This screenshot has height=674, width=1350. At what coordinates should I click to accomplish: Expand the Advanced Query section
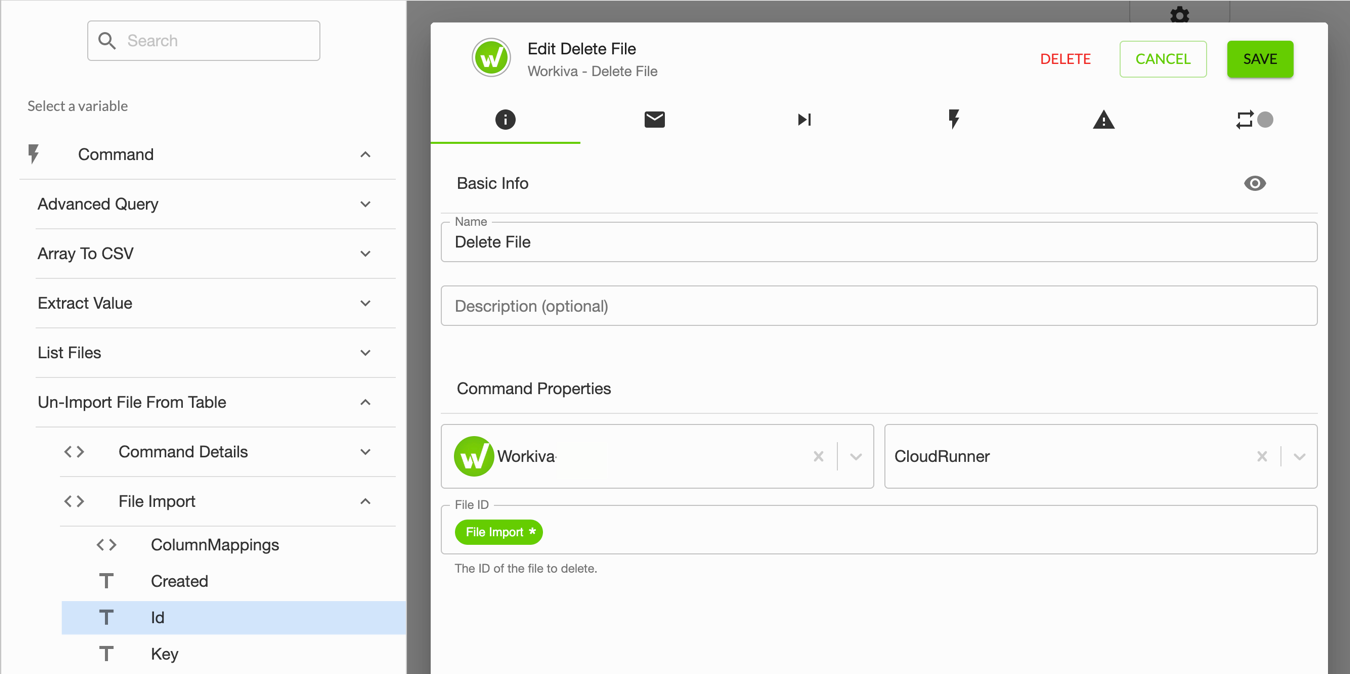365,204
